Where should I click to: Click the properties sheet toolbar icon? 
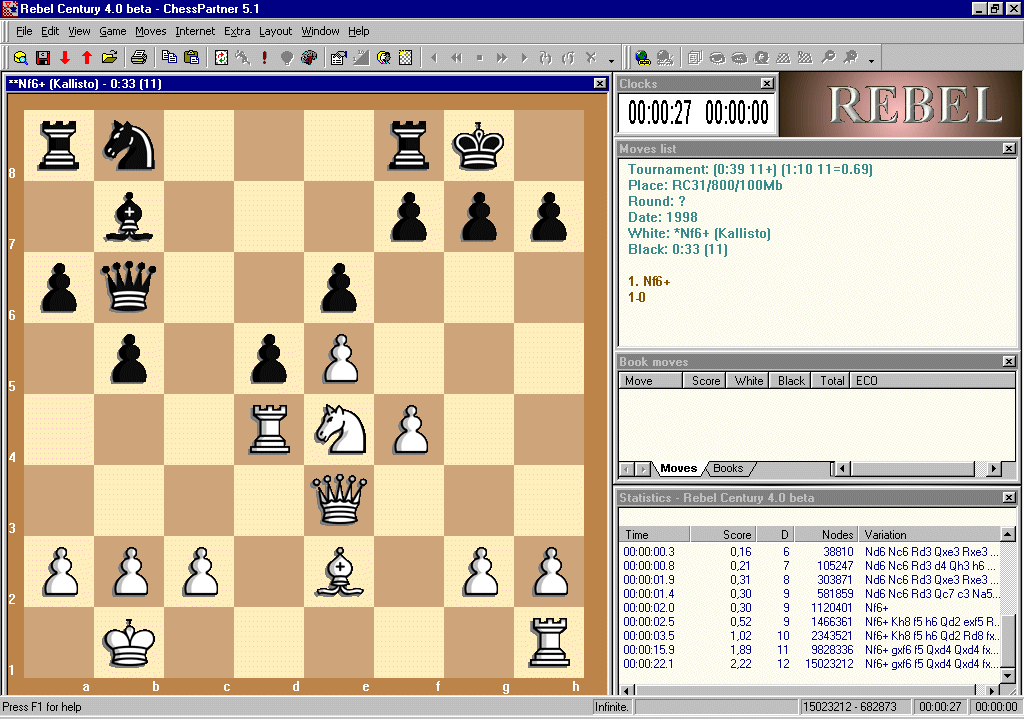pyautogui.click(x=338, y=58)
